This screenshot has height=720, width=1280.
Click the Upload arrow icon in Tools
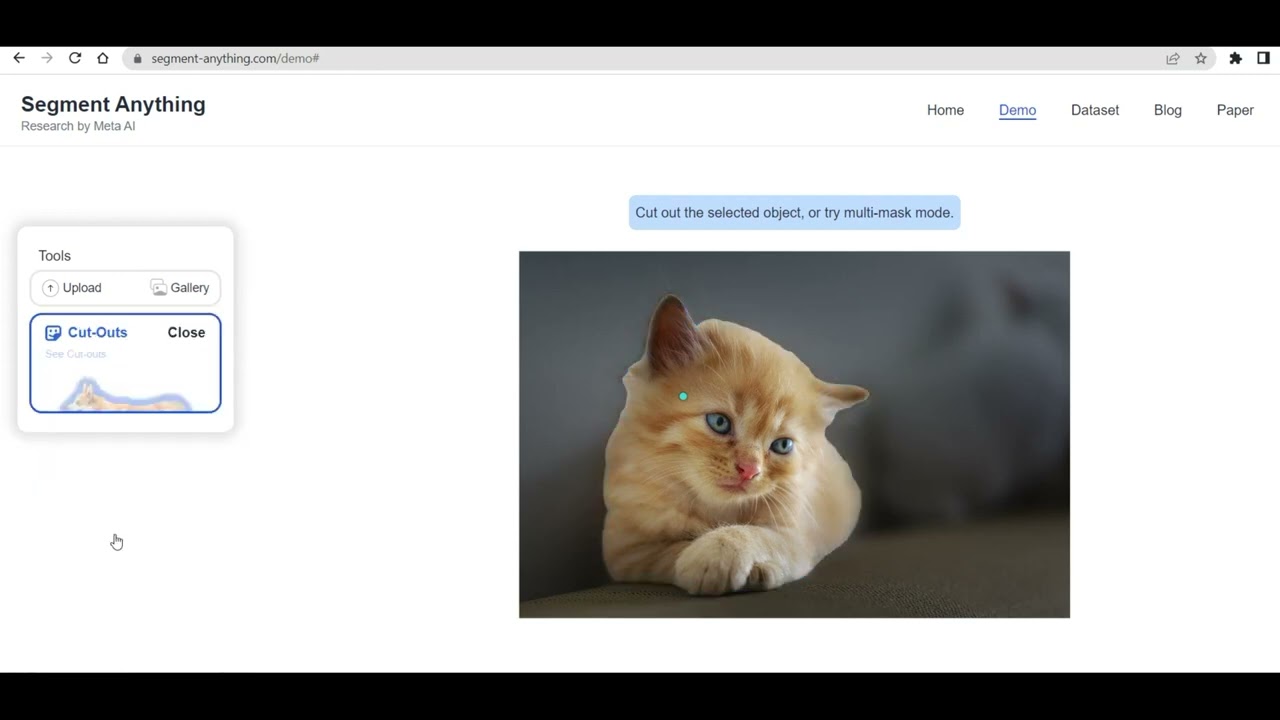pyautogui.click(x=50, y=288)
